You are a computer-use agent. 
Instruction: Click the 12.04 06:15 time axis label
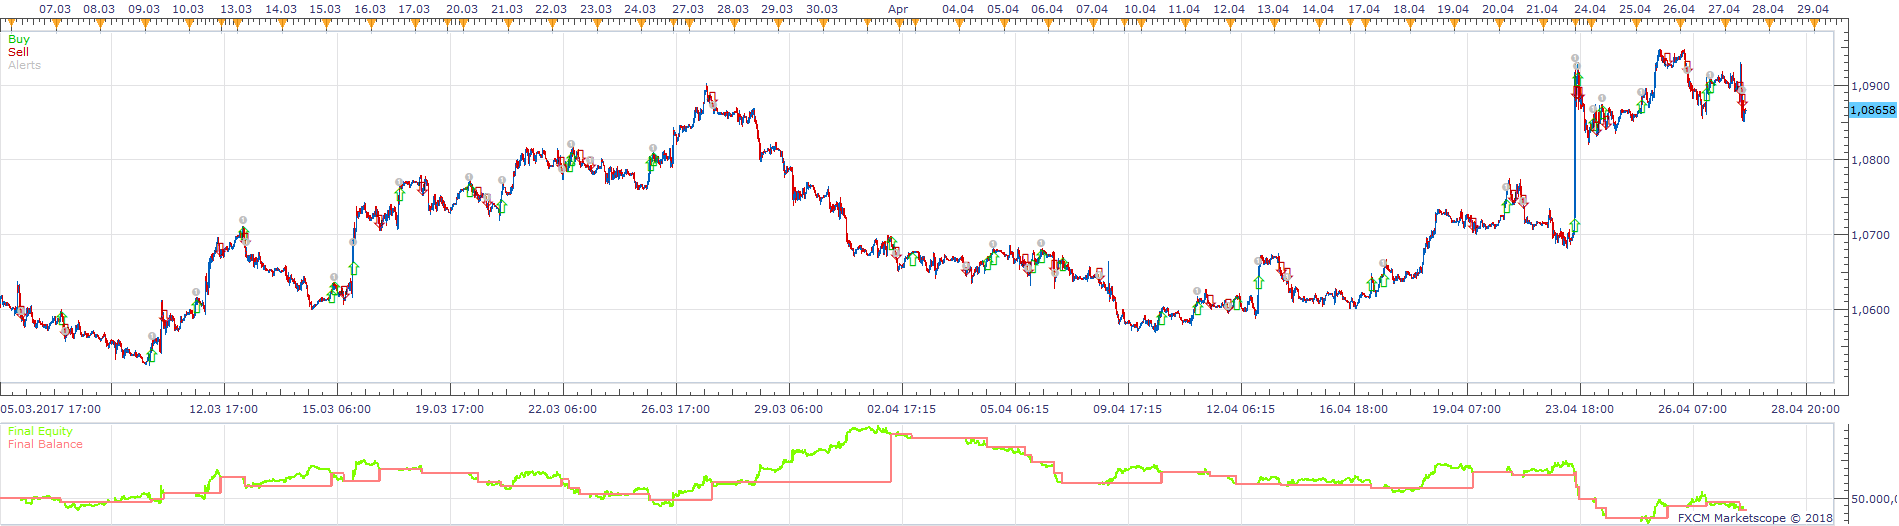pyautogui.click(x=1241, y=409)
